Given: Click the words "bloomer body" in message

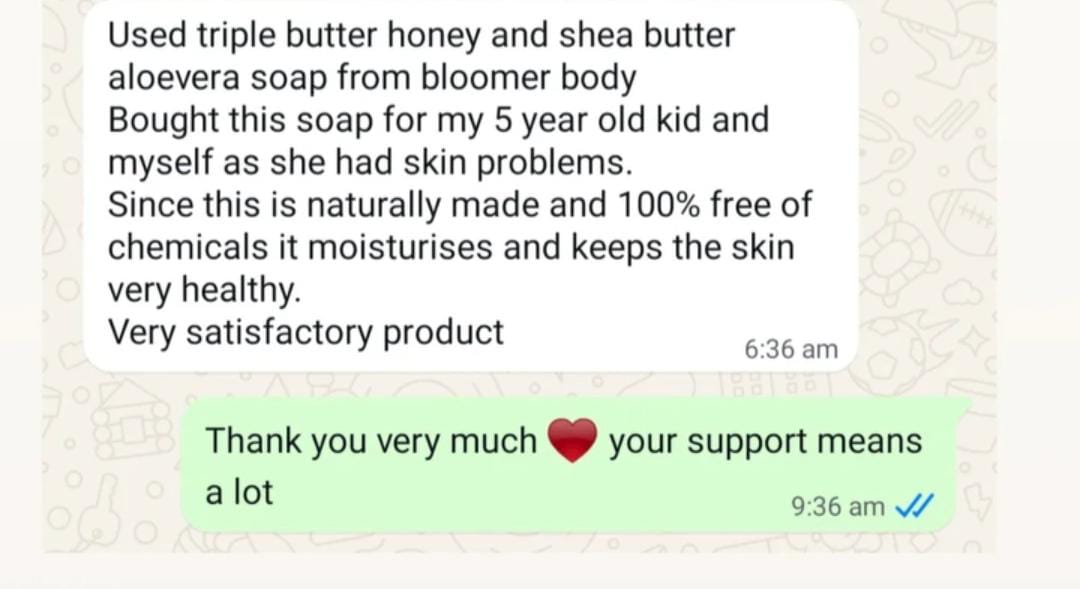Looking at the screenshot, I should tap(528, 77).
